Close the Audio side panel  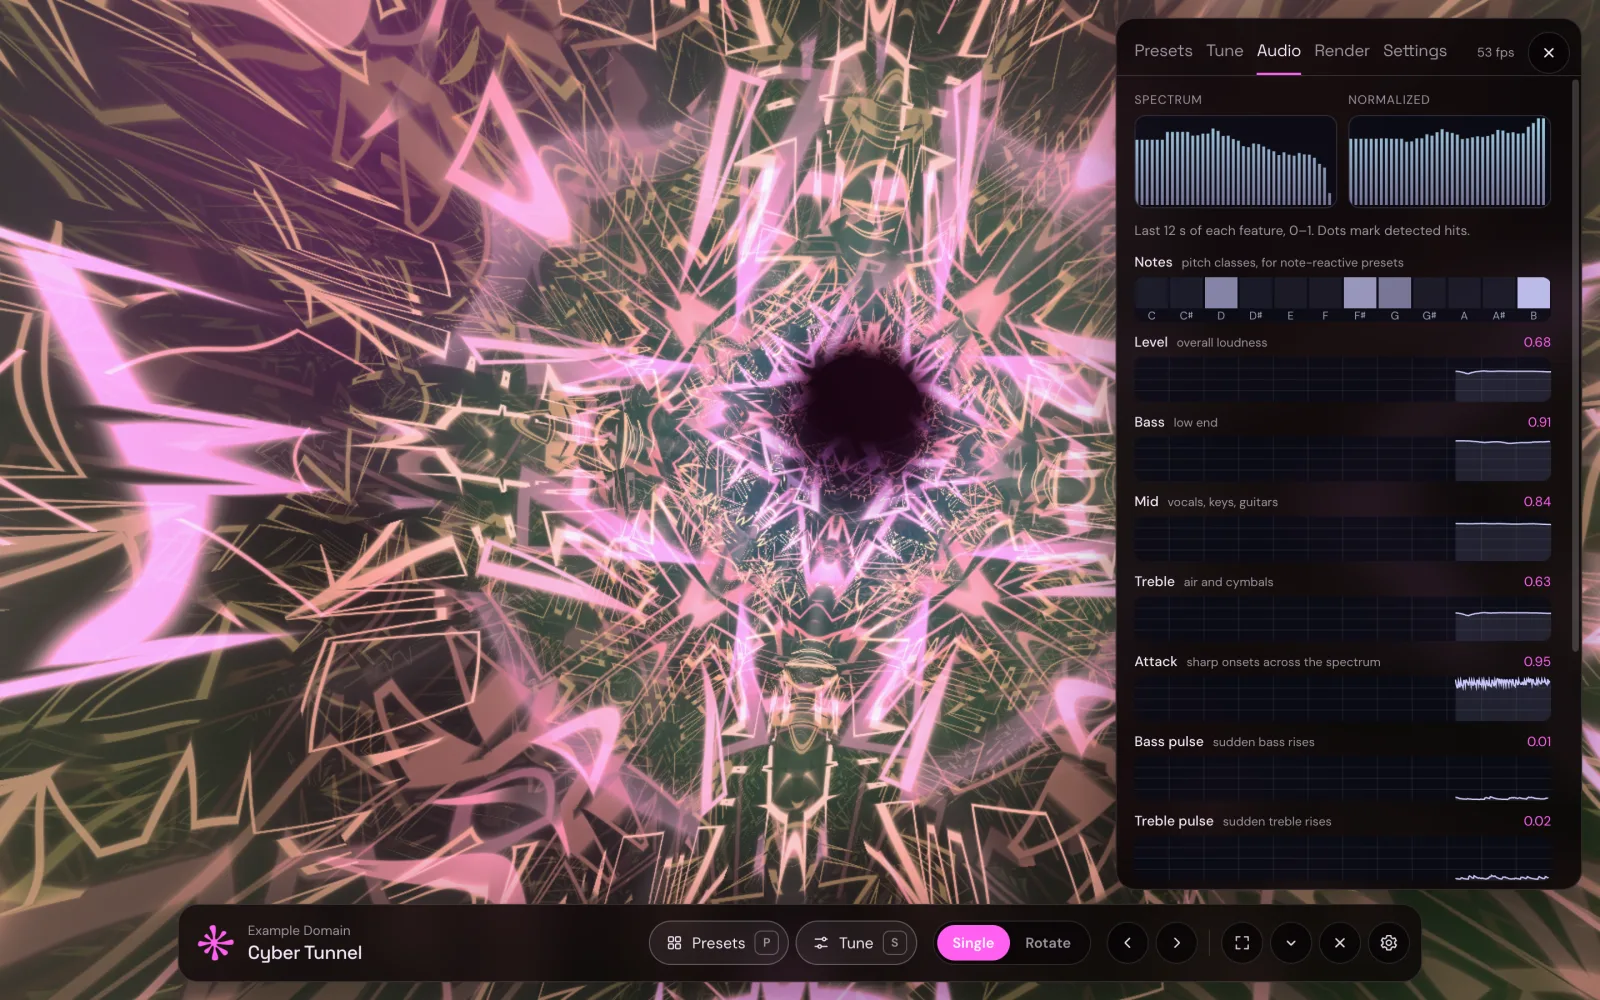[x=1548, y=52]
